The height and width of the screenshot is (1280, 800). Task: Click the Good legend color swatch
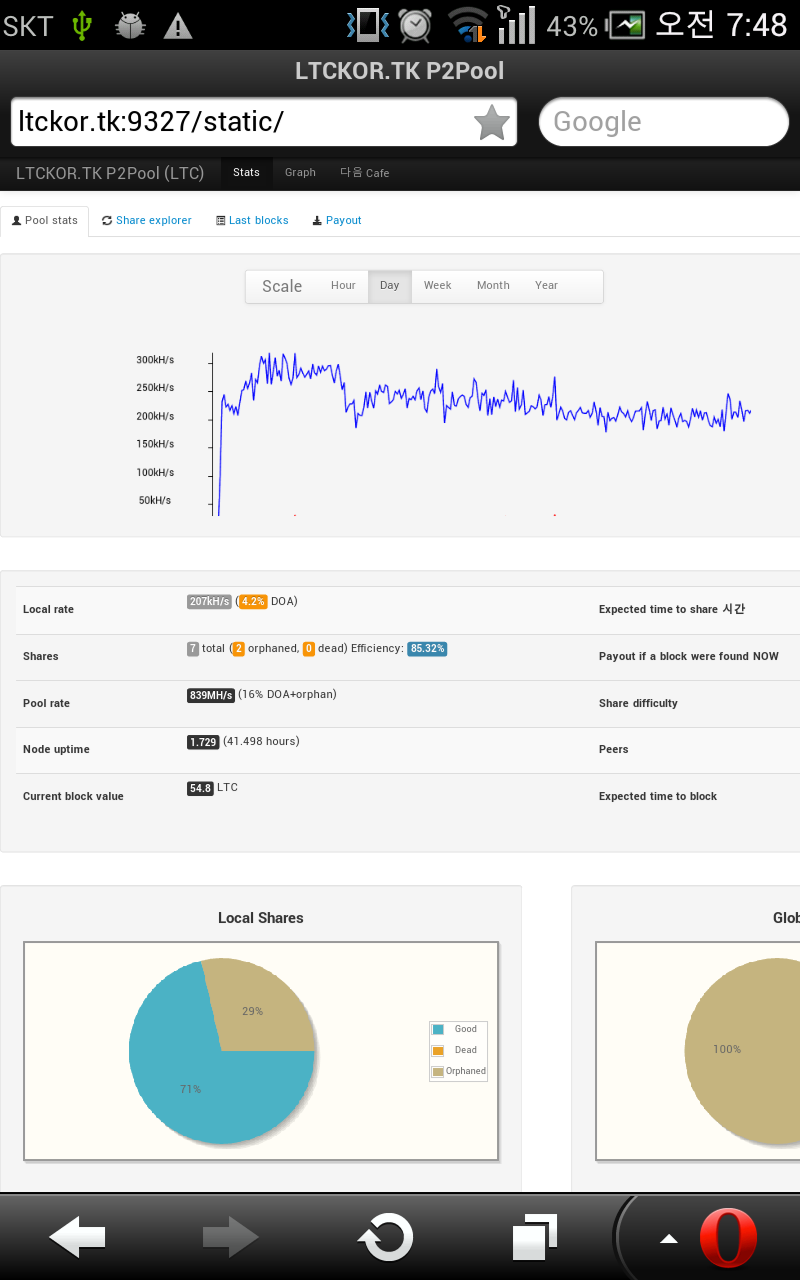click(437, 1029)
